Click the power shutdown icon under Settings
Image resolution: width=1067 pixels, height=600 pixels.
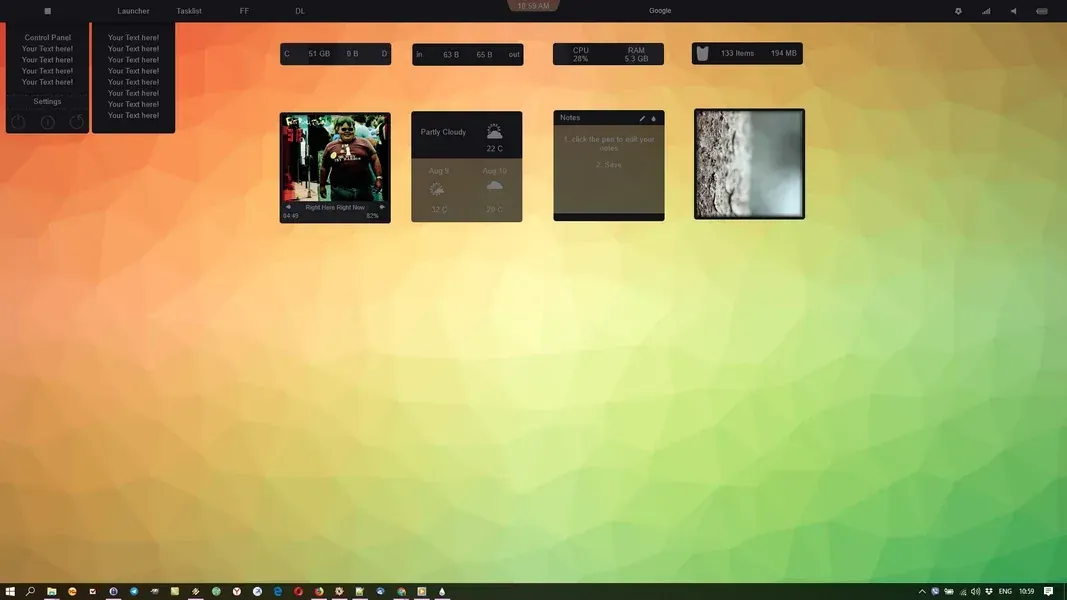click(18, 122)
